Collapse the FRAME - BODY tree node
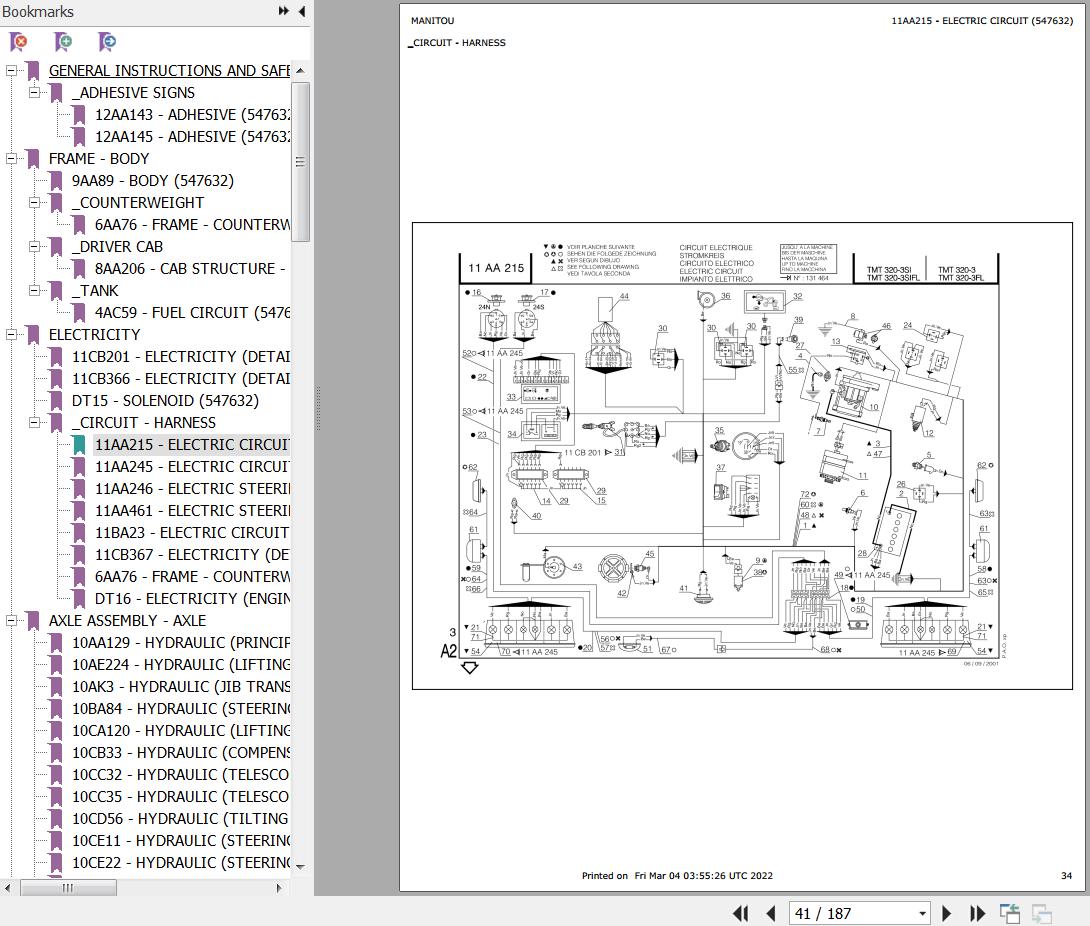1090x926 pixels. (x=12, y=159)
